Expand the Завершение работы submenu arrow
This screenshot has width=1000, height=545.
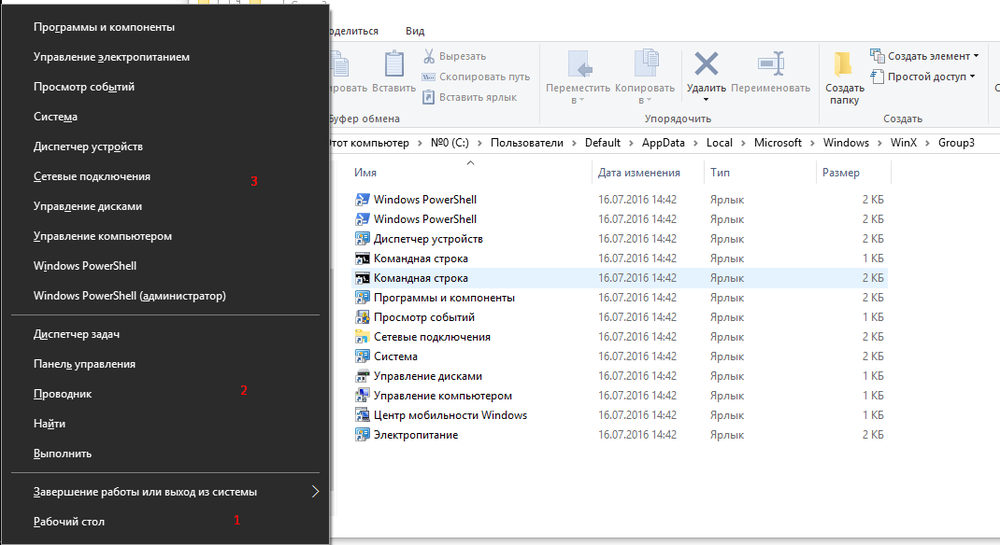(x=315, y=491)
